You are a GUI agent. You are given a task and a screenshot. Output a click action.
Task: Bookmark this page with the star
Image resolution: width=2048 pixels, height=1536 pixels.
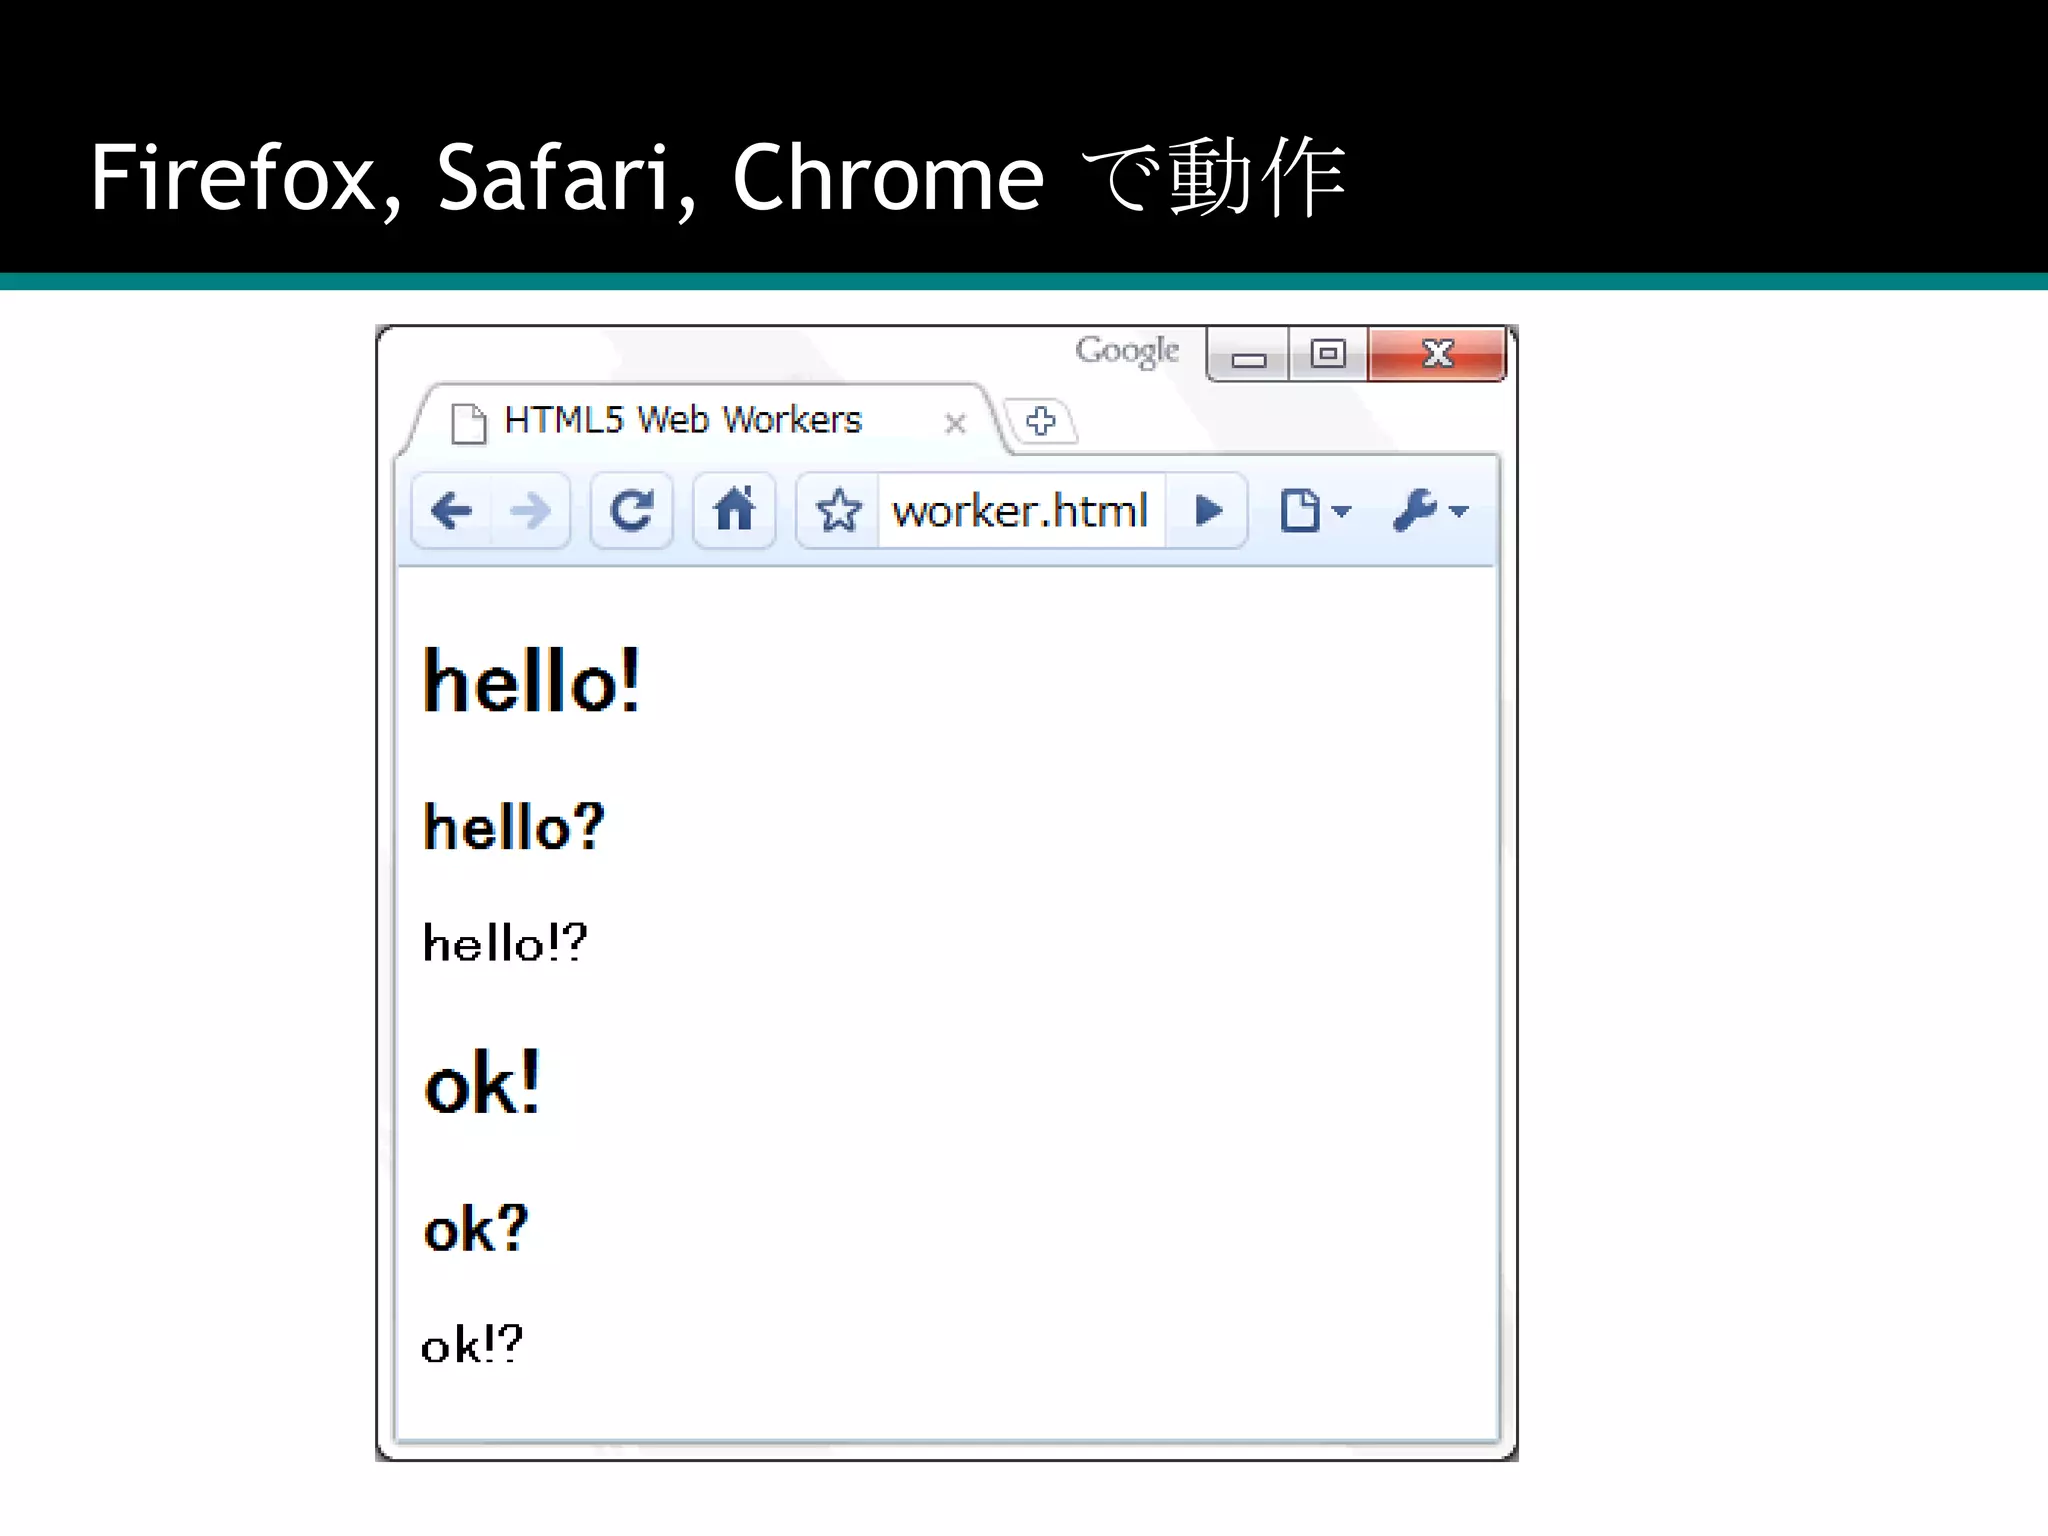(838, 511)
